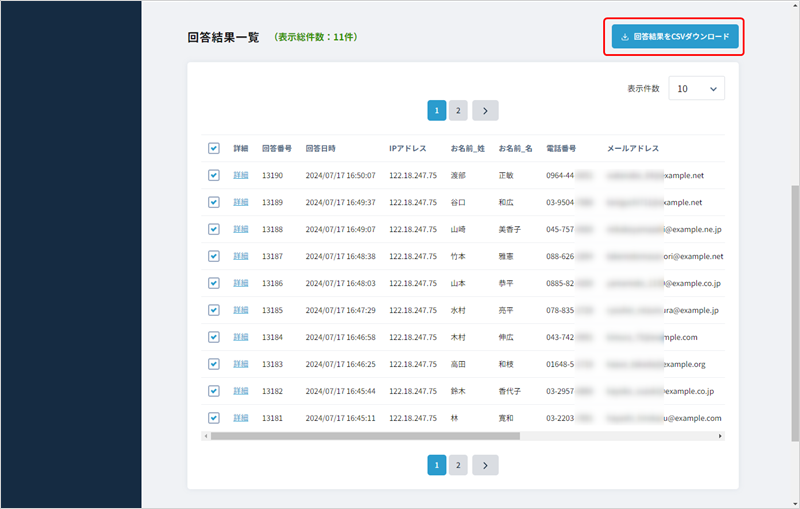Open the 表示件数 dropdown showing 10

(696, 89)
